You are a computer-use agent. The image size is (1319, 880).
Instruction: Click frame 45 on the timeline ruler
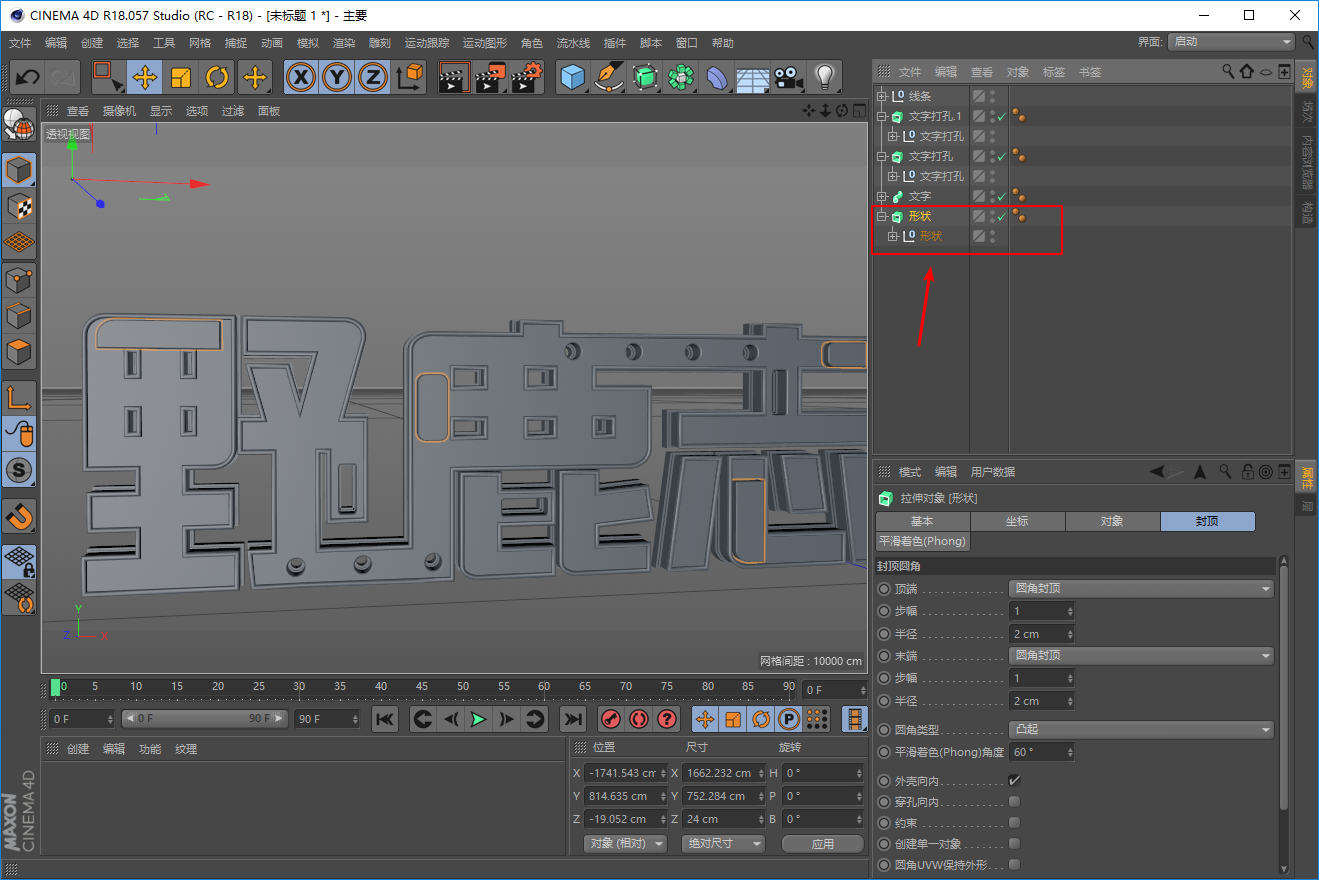click(422, 687)
